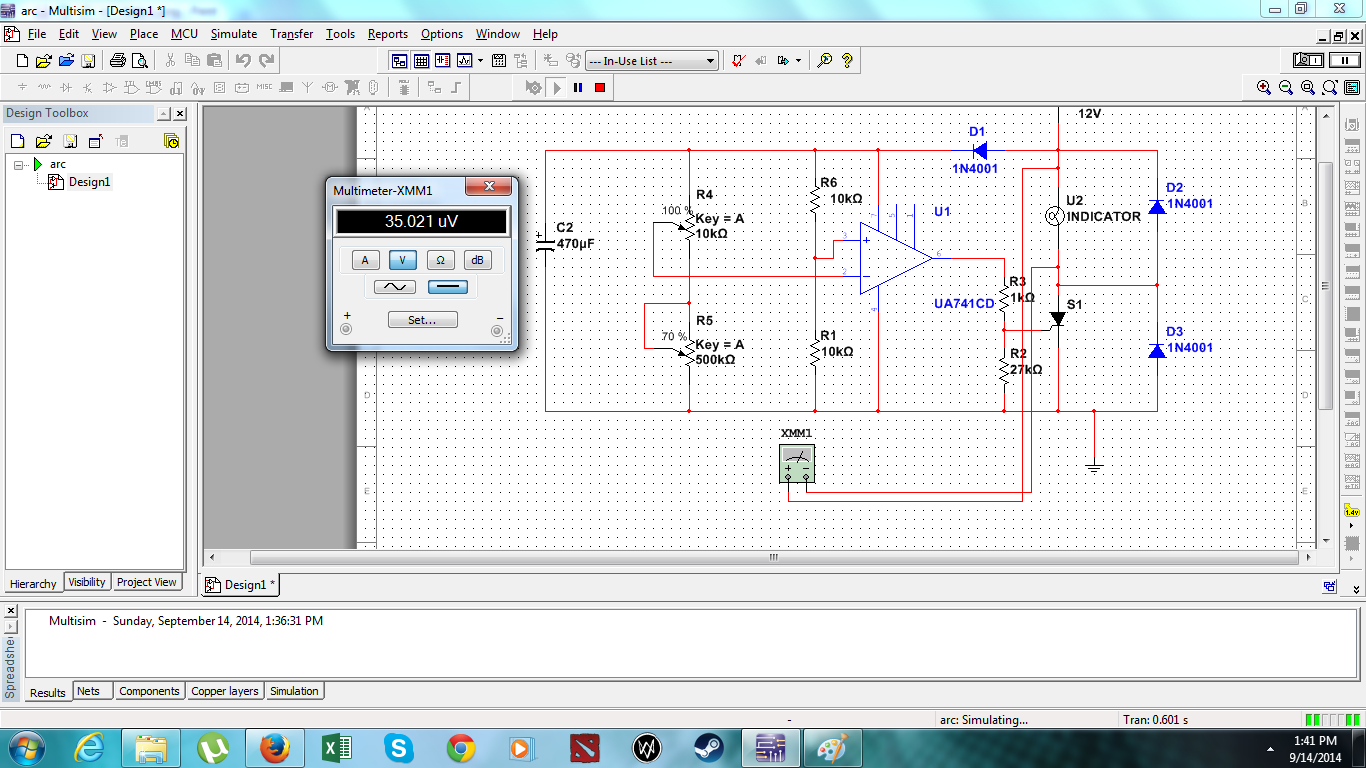The width and height of the screenshot is (1366, 768).
Task: Open the Tools menu
Action: 340,34
